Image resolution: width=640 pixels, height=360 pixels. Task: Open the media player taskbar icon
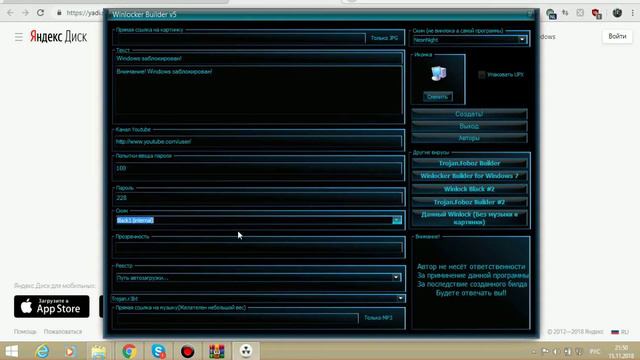tap(70, 351)
